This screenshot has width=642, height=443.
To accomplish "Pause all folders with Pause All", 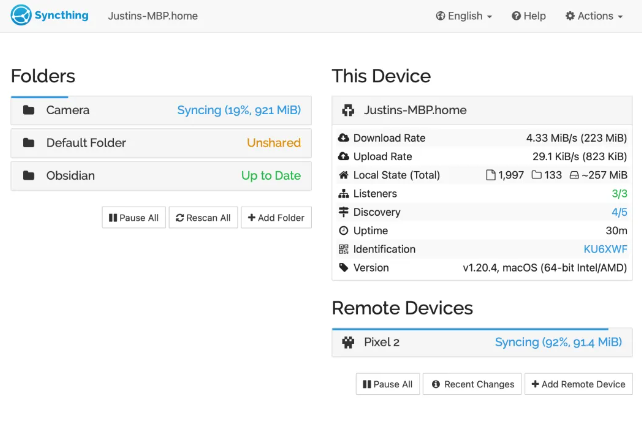I will click(134, 217).
